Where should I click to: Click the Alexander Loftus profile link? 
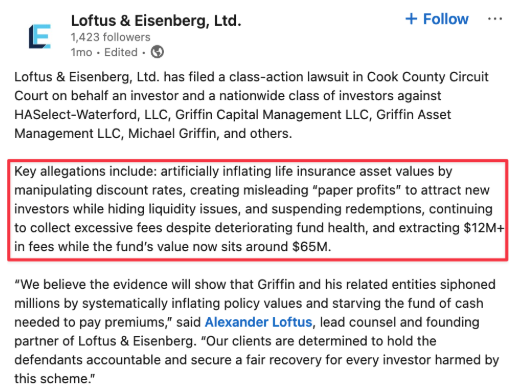258,322
